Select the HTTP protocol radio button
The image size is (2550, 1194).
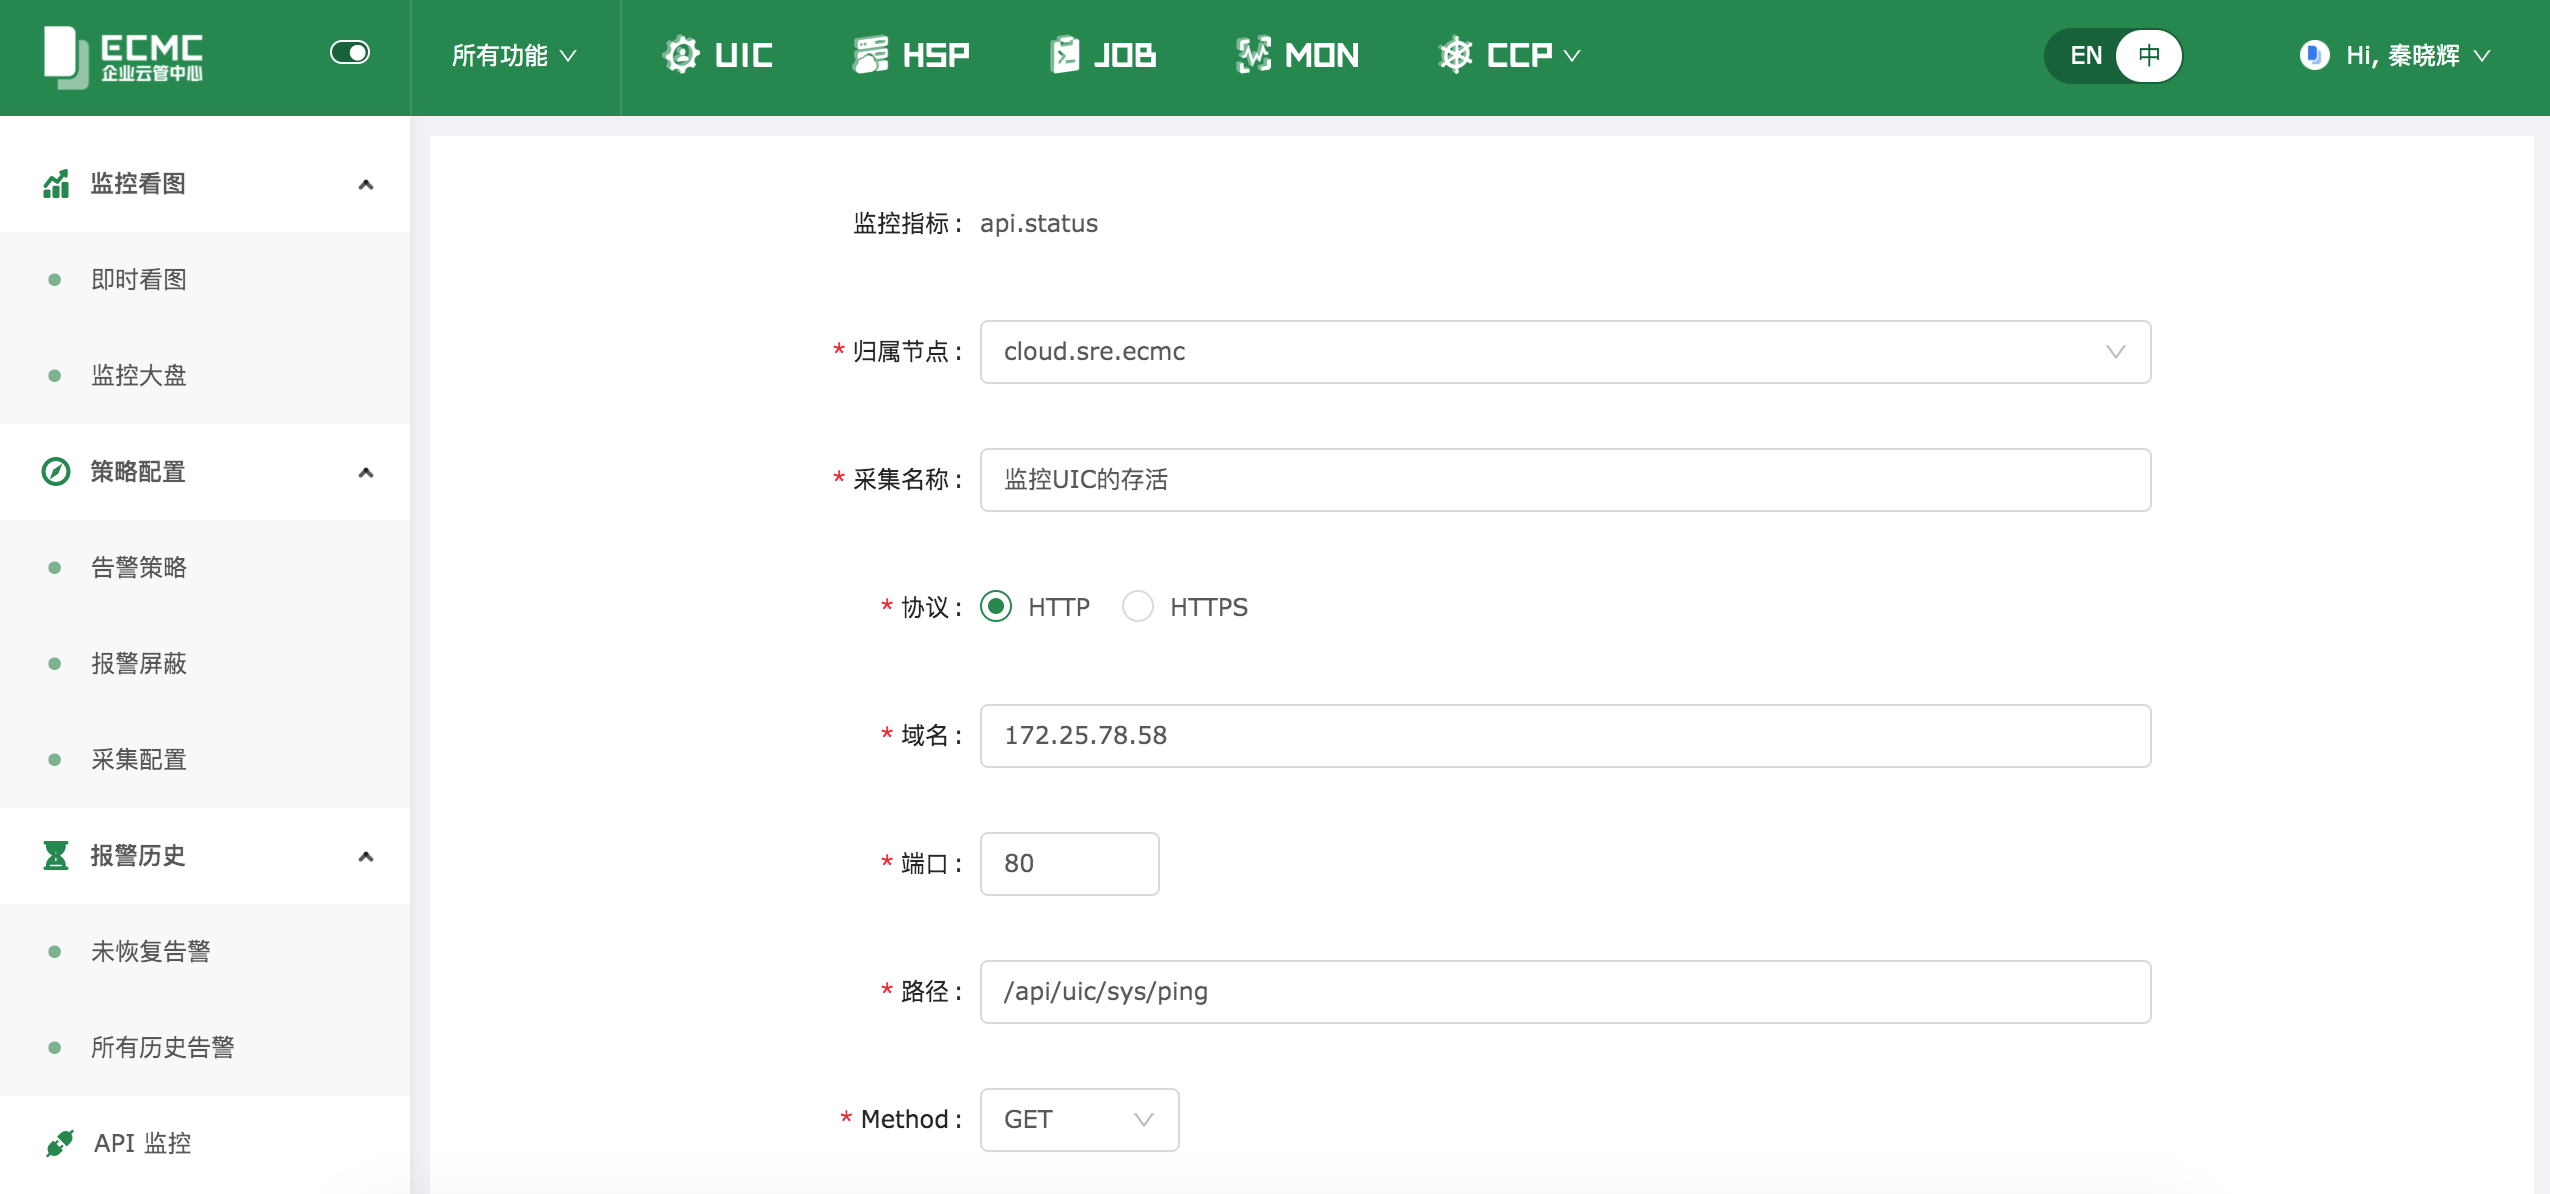[x=996, y=606]
